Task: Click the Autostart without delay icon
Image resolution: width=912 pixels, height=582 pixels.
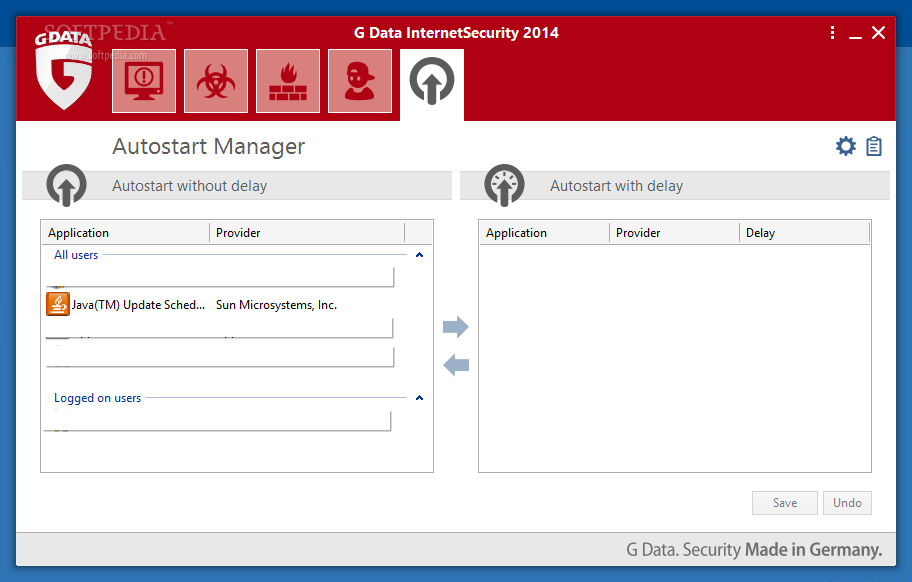Action: [x=66, y=185]
